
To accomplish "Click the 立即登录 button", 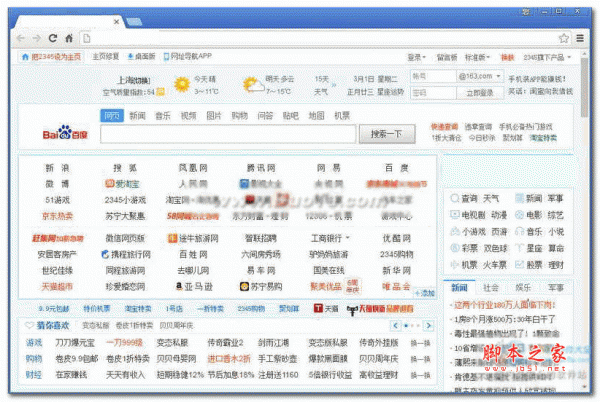I will tap(480, 93).
